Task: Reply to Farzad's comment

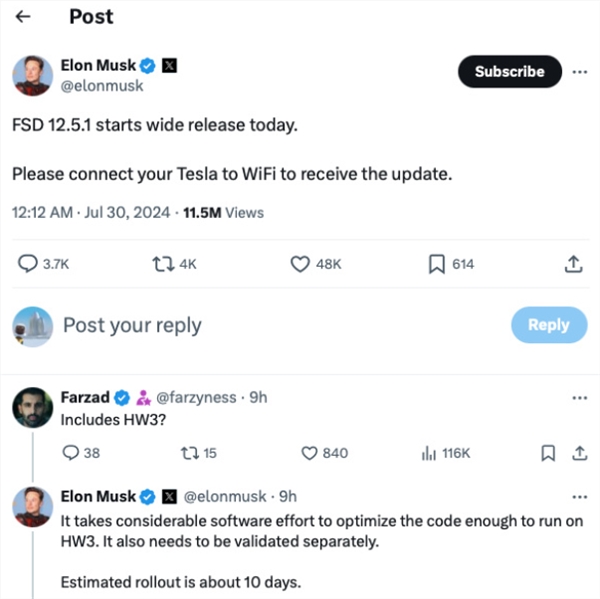Action: coord(70,453)
